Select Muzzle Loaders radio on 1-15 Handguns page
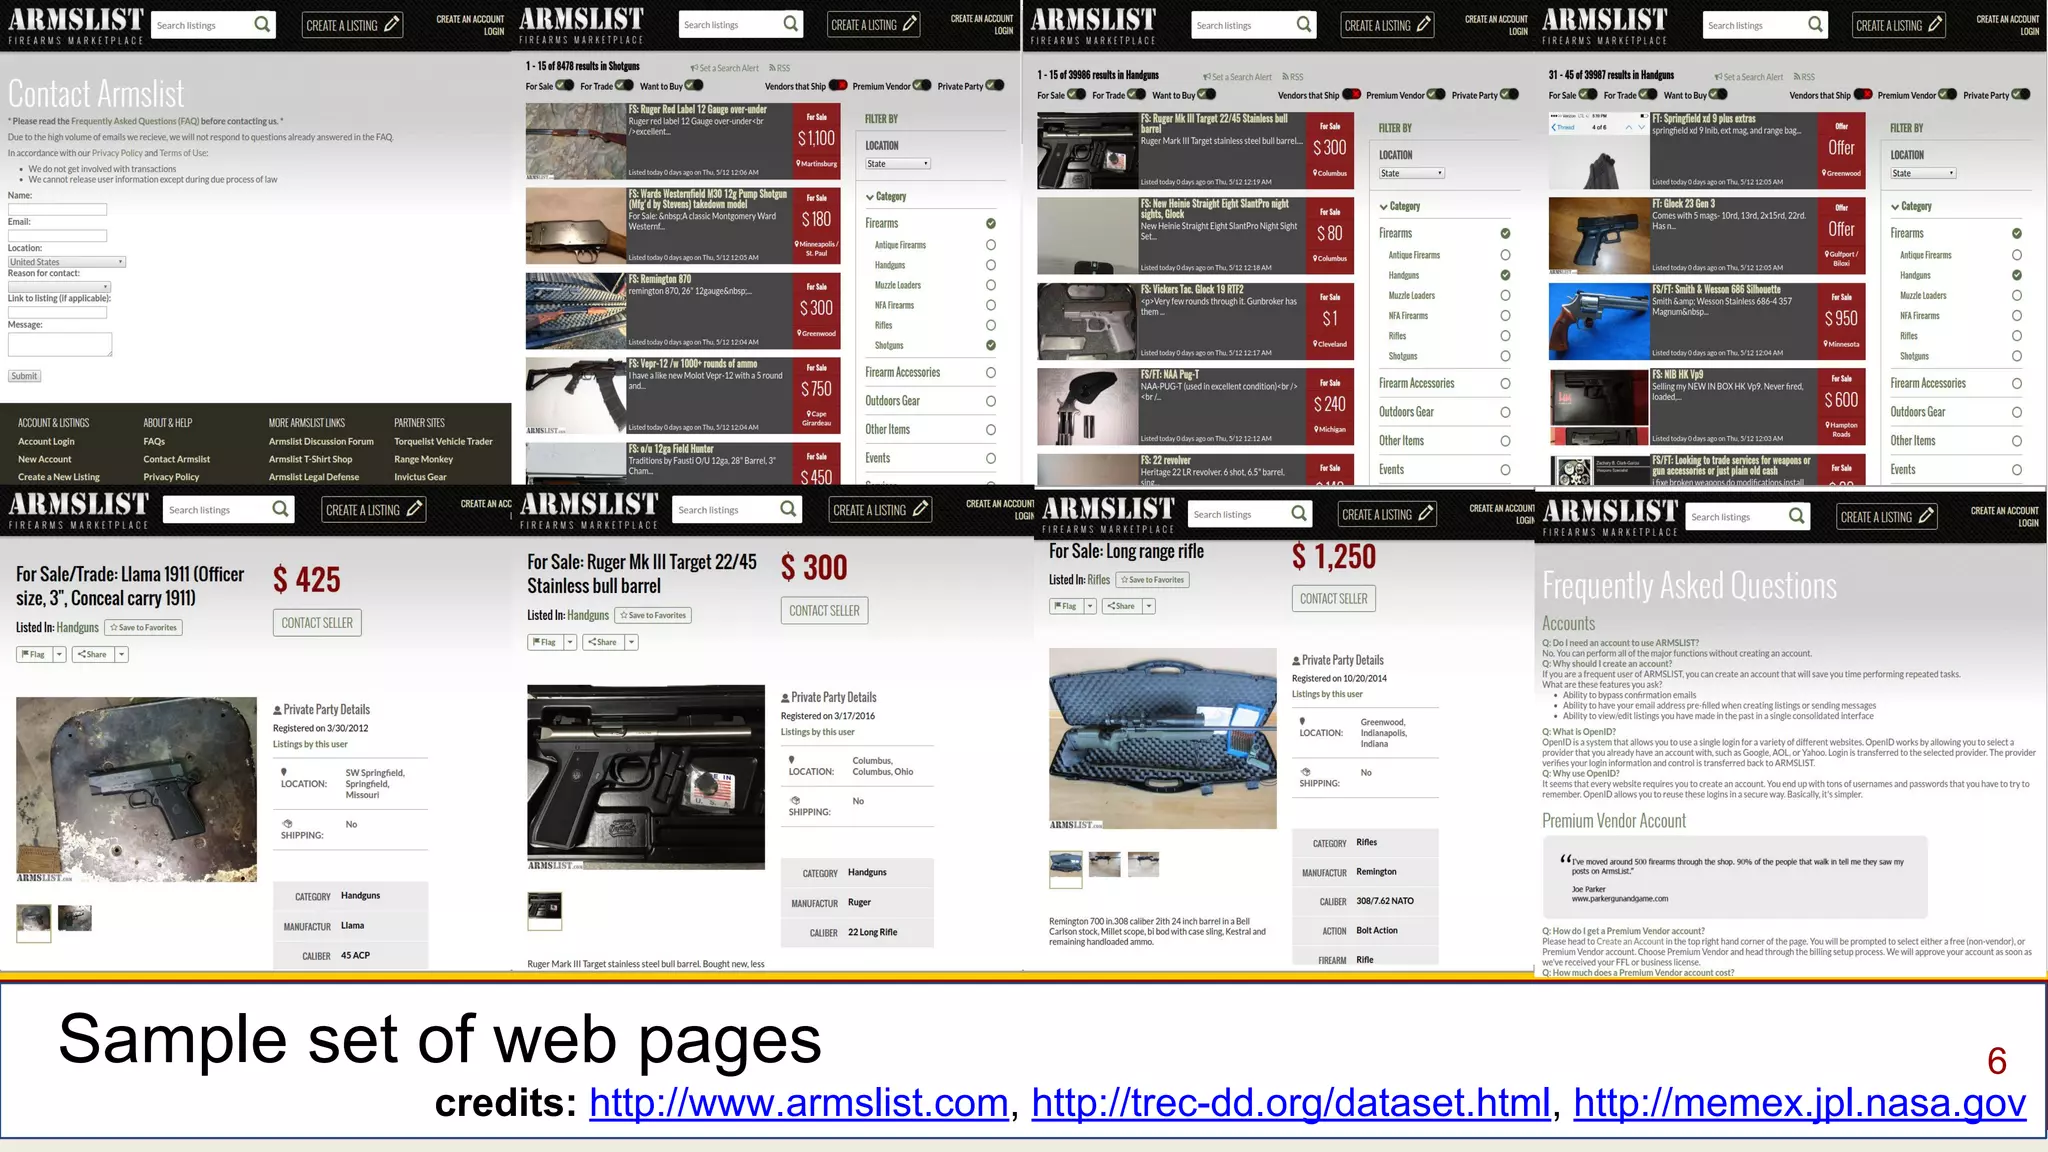 tap(1505, 295)
